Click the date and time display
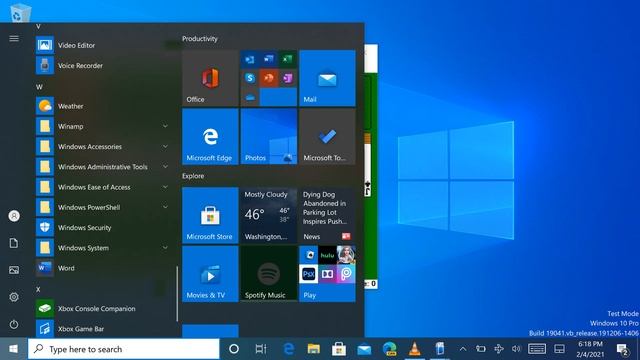The height and width of the screenshot is (360, 640). 590,349
